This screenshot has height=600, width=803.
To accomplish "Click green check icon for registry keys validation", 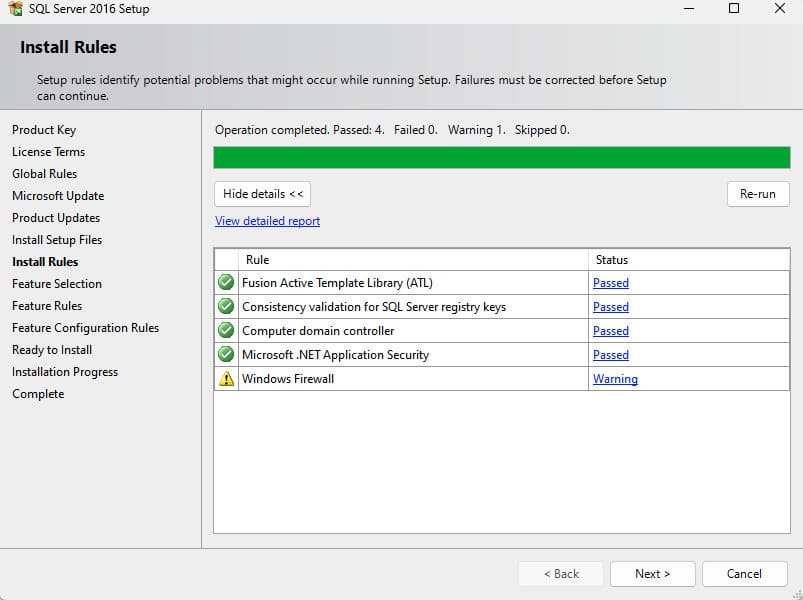I will [x=226, y=307].
